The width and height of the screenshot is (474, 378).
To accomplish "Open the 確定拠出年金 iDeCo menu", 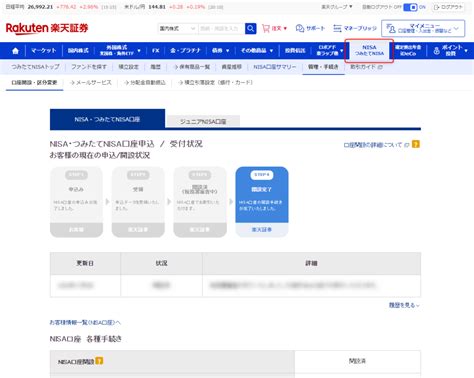I will [x=408, y=51].
